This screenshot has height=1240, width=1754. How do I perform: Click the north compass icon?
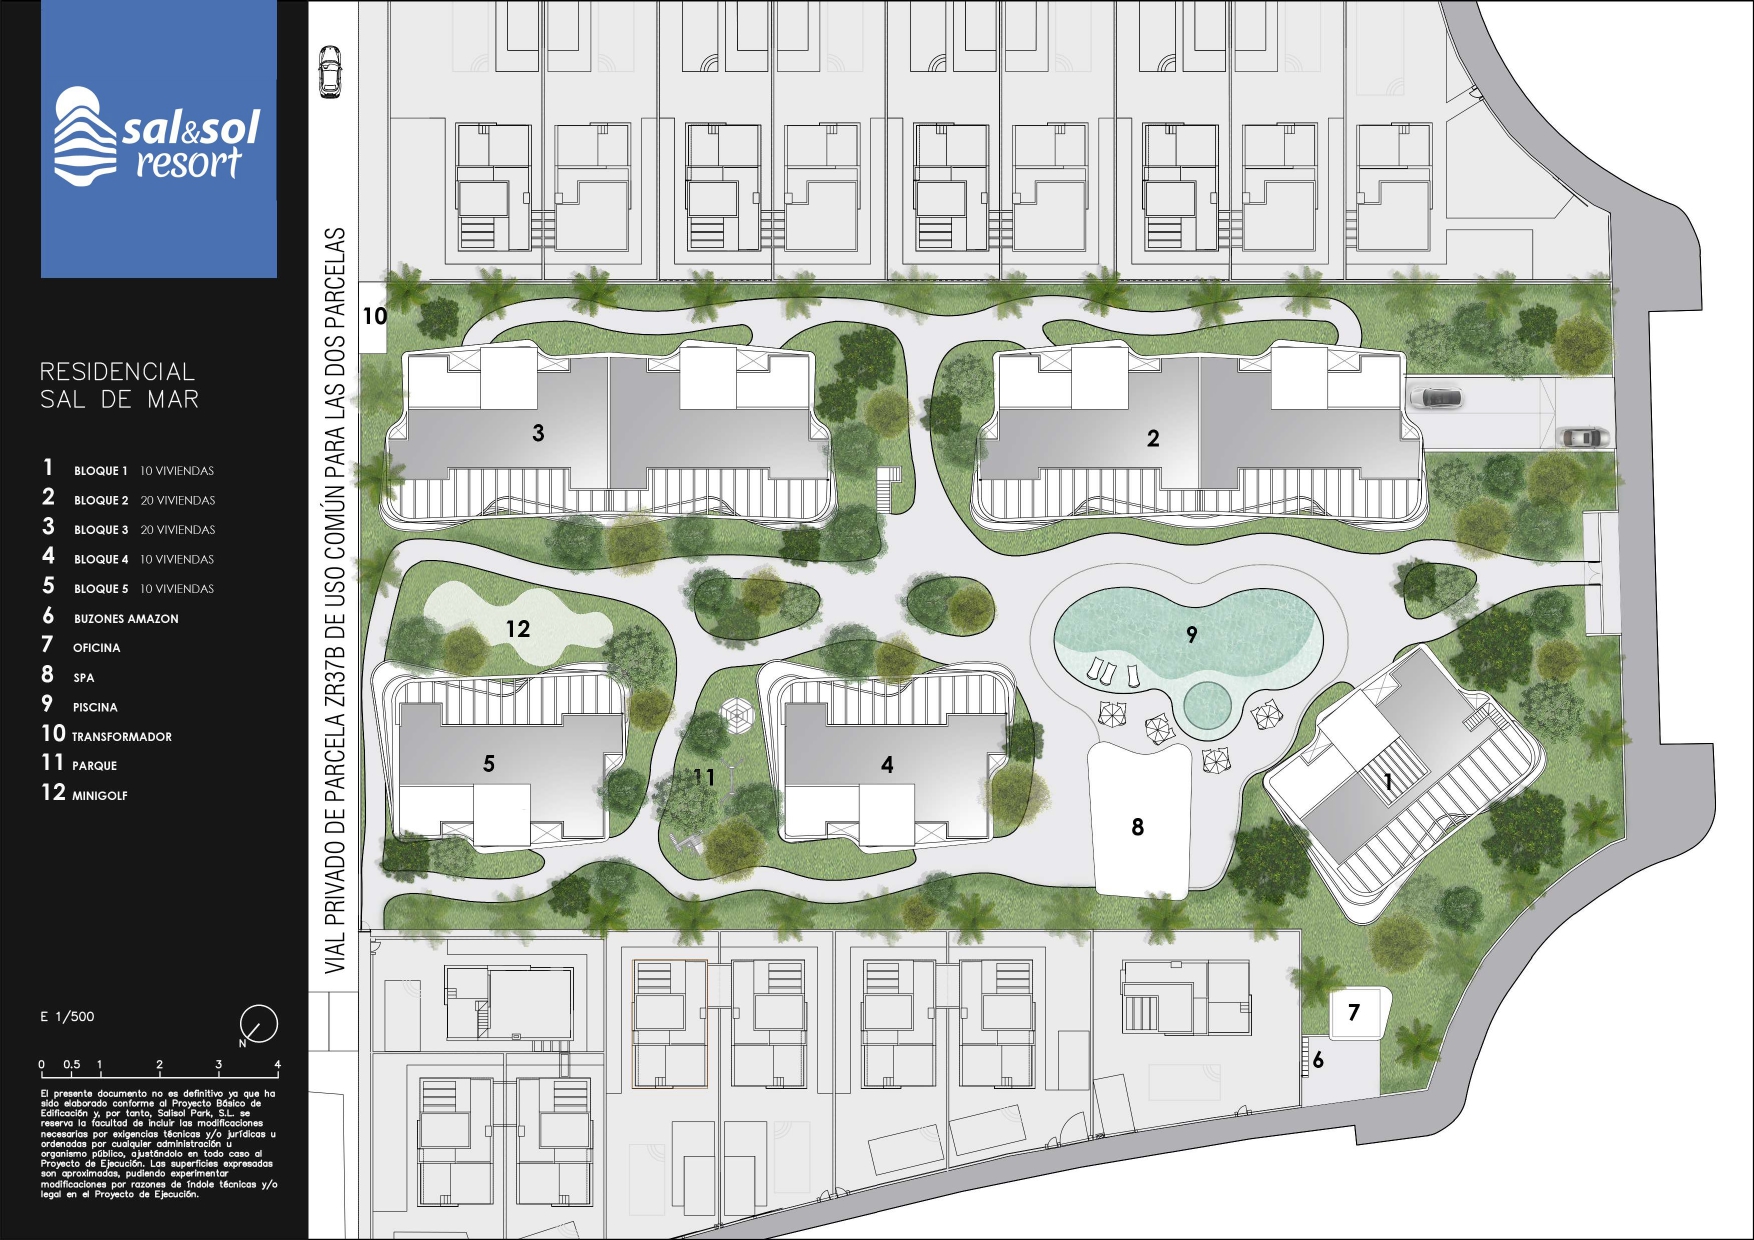258,1024
